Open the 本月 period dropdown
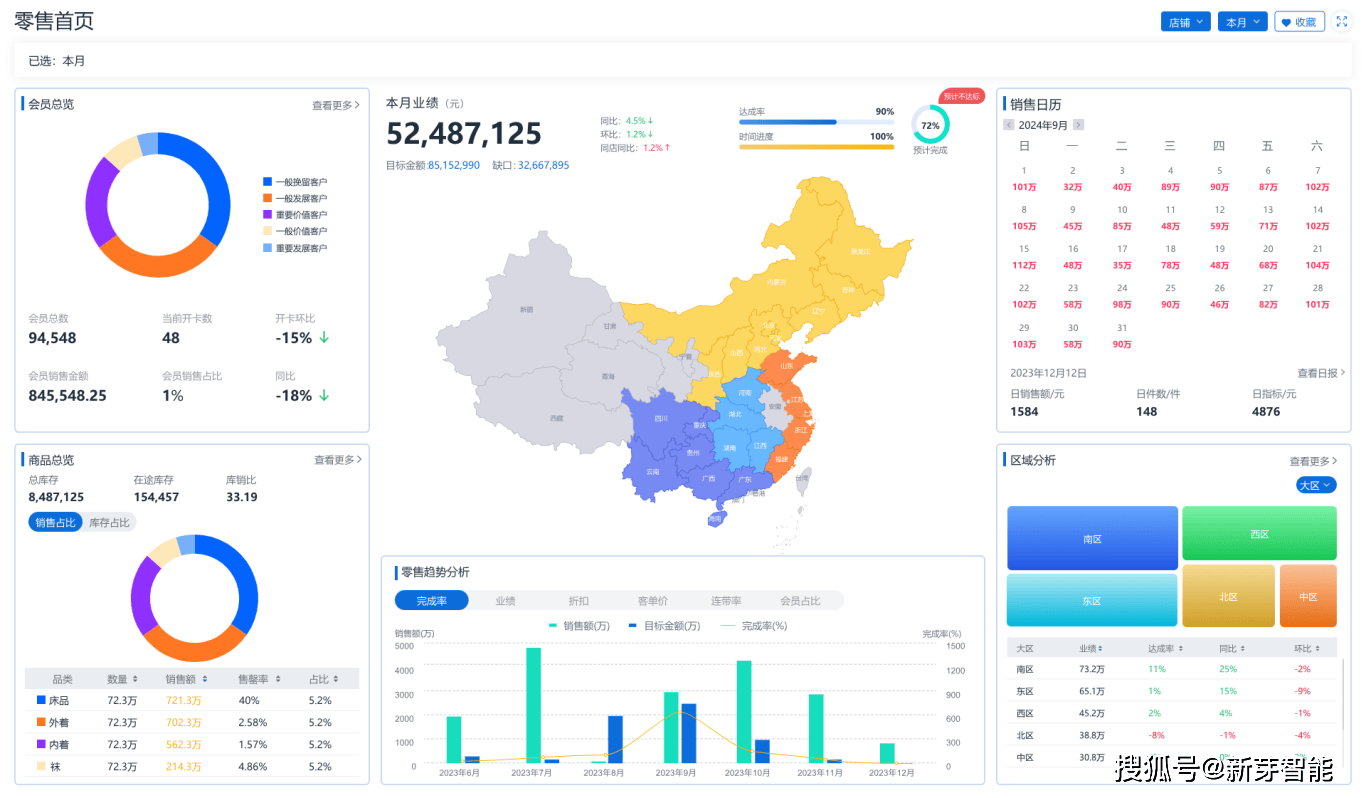The image size is (1366, 798). click(x=1243, y=22)
